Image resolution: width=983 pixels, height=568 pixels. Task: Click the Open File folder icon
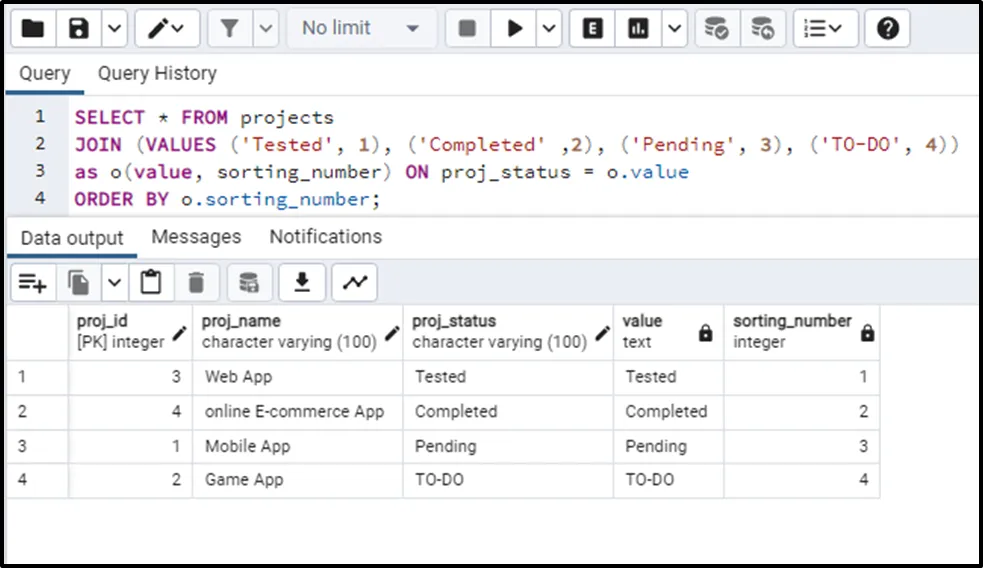(x=33, y=28)
